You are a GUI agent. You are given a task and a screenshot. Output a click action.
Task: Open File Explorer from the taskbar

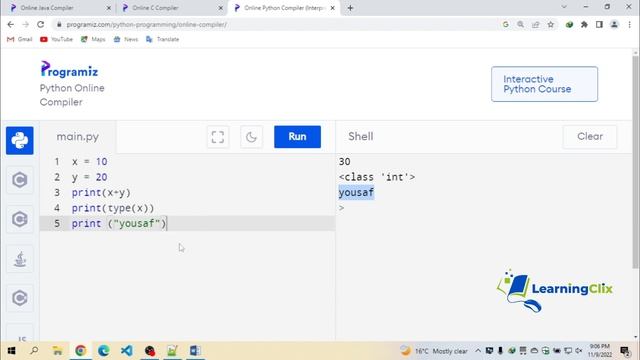pos(58,351)
